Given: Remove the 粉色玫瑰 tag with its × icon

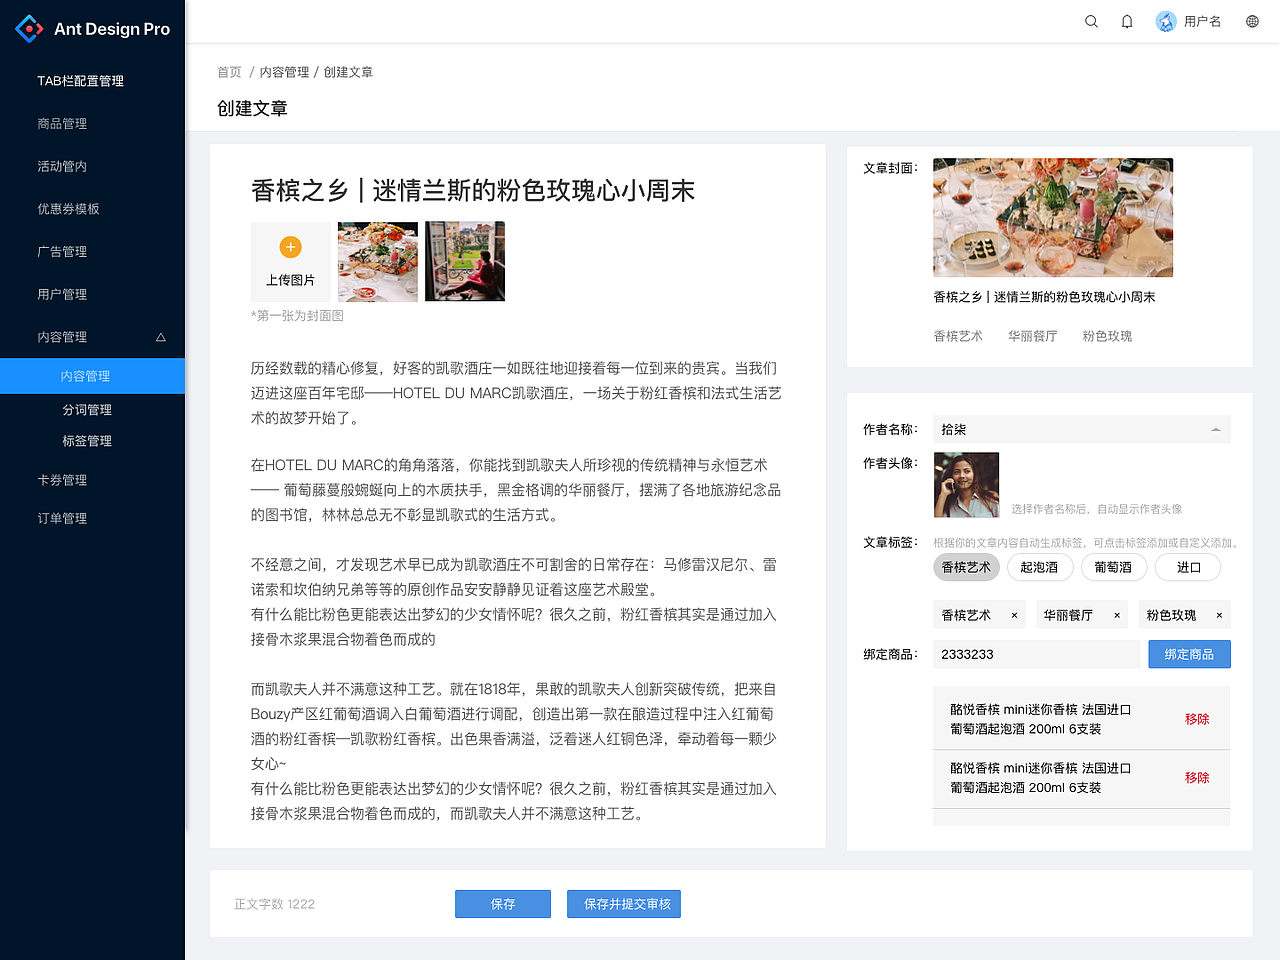Looking at the screenshot, I should pos(1219,614).
